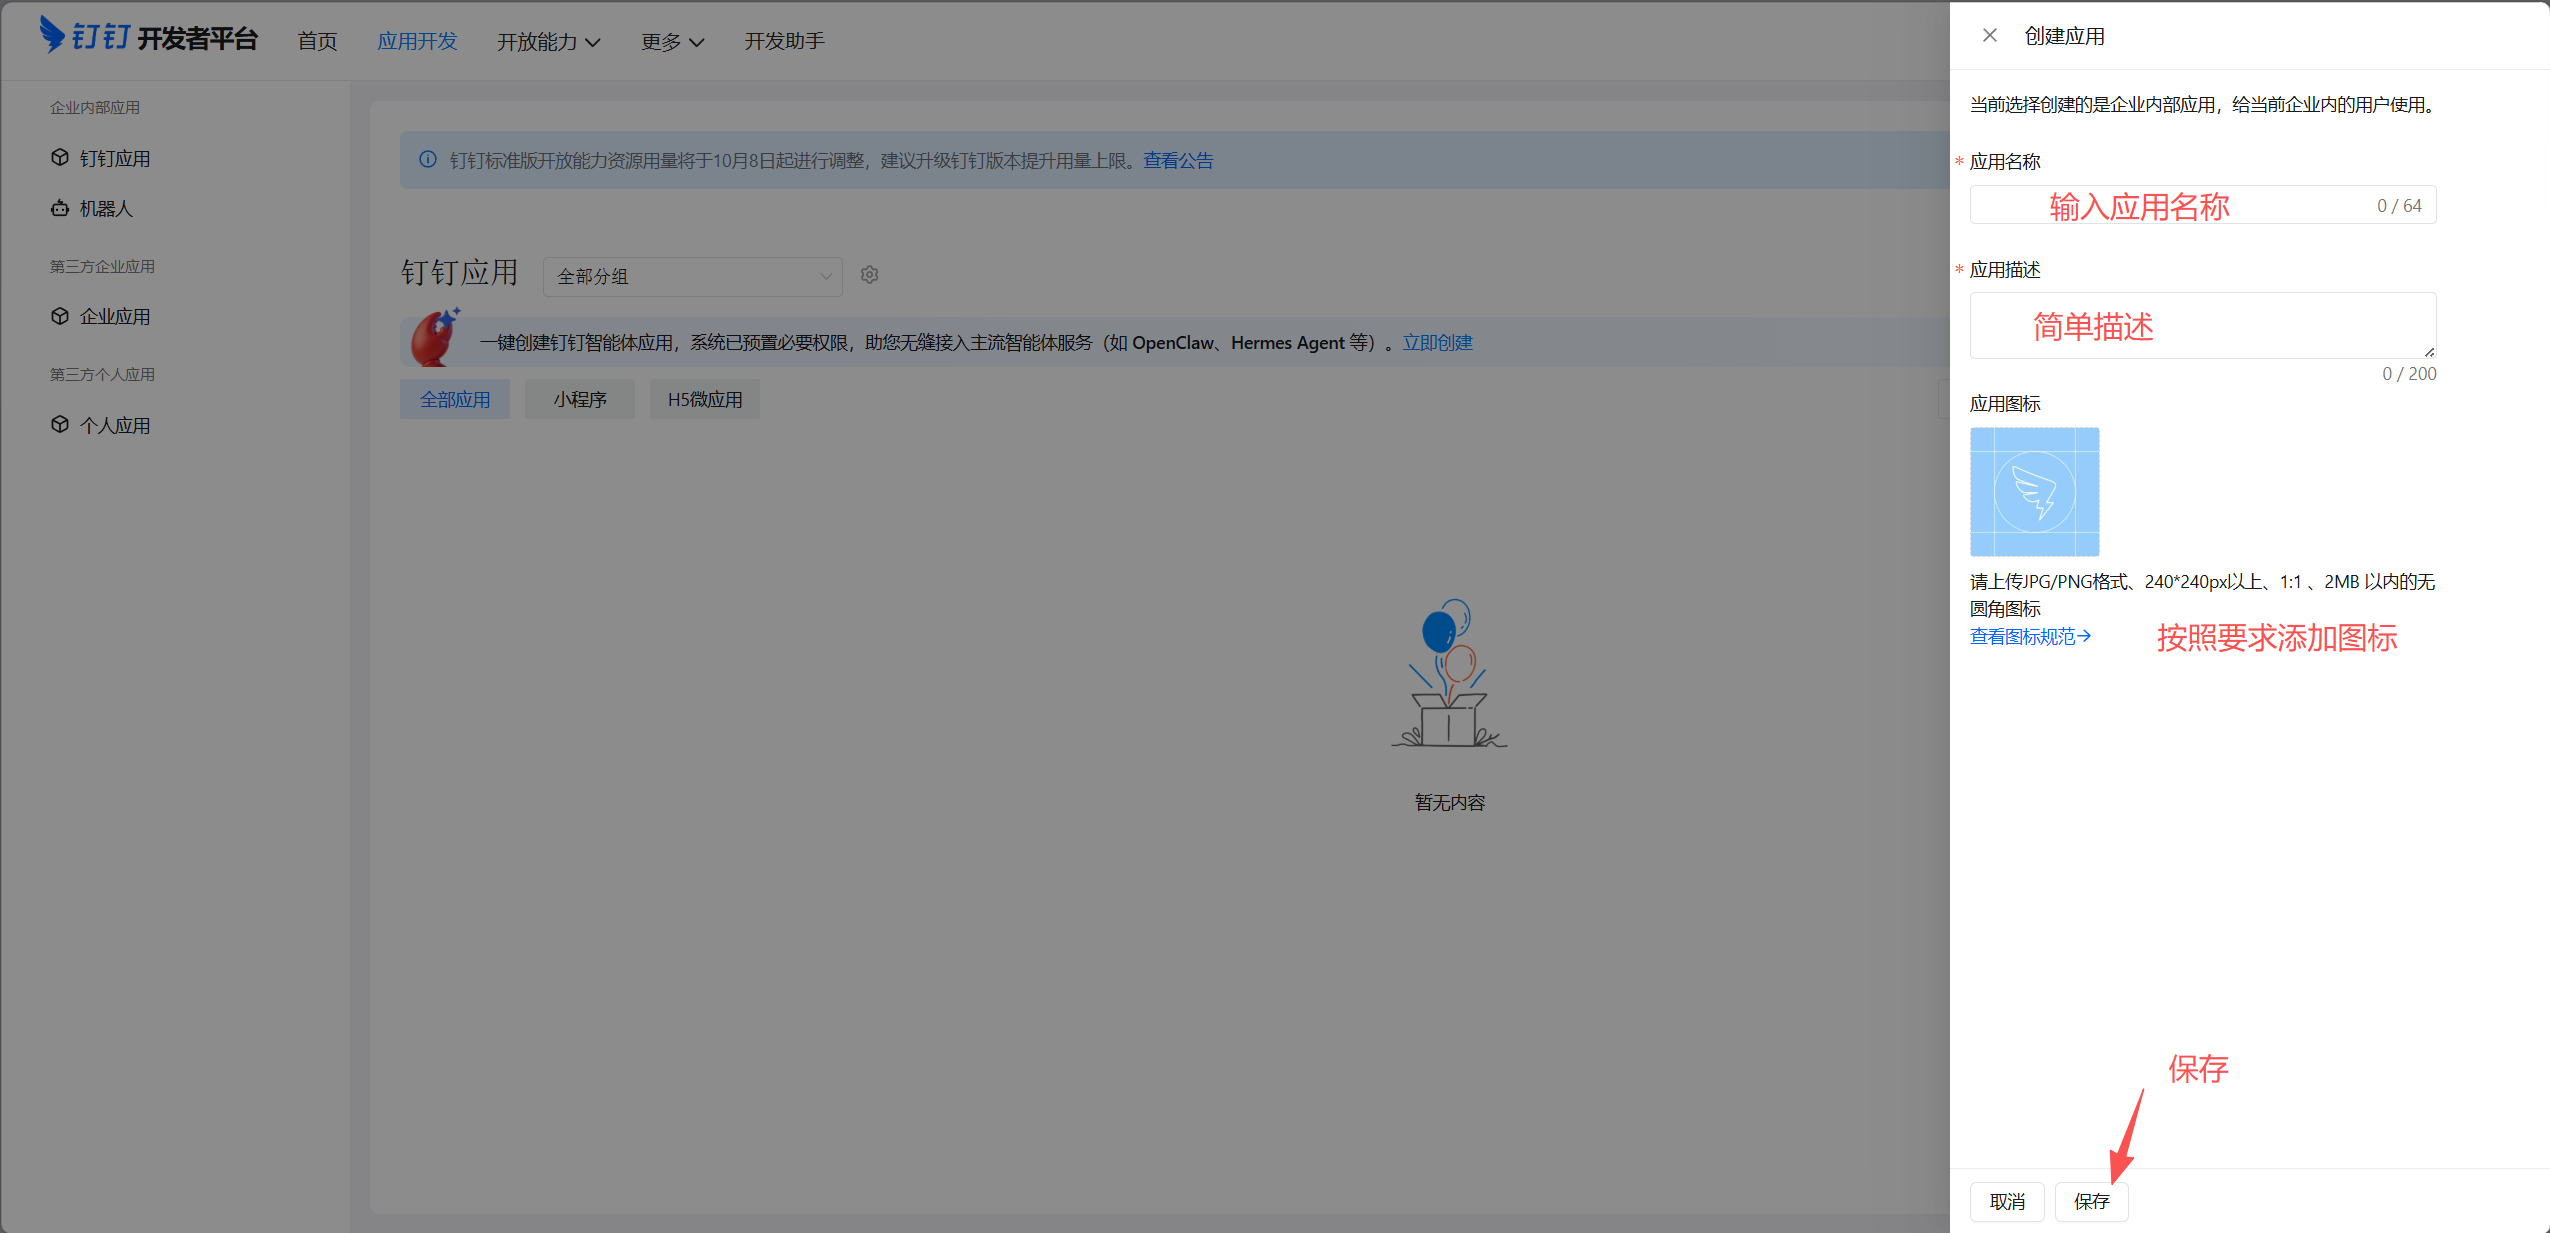
Task: Upload an image via the blue app icon placeholder
Action: [x=2034, y=492]
